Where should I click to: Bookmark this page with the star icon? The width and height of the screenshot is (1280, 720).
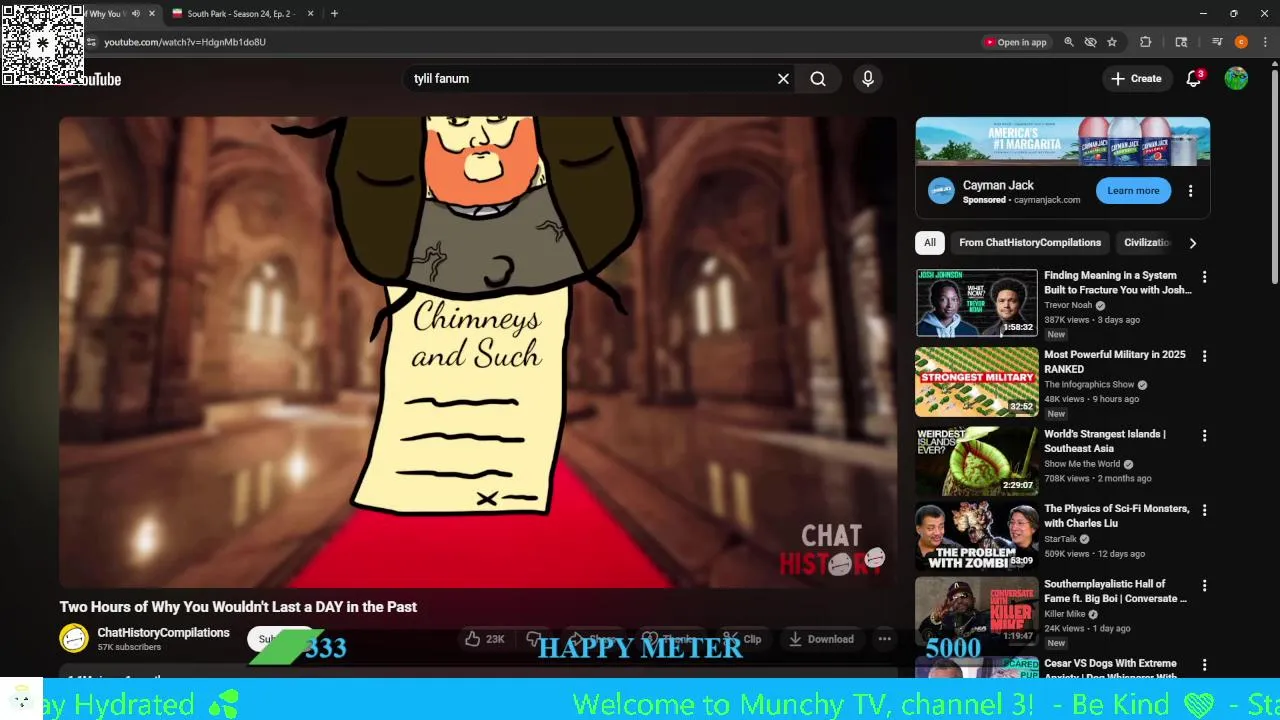(x=1112, y=42)
